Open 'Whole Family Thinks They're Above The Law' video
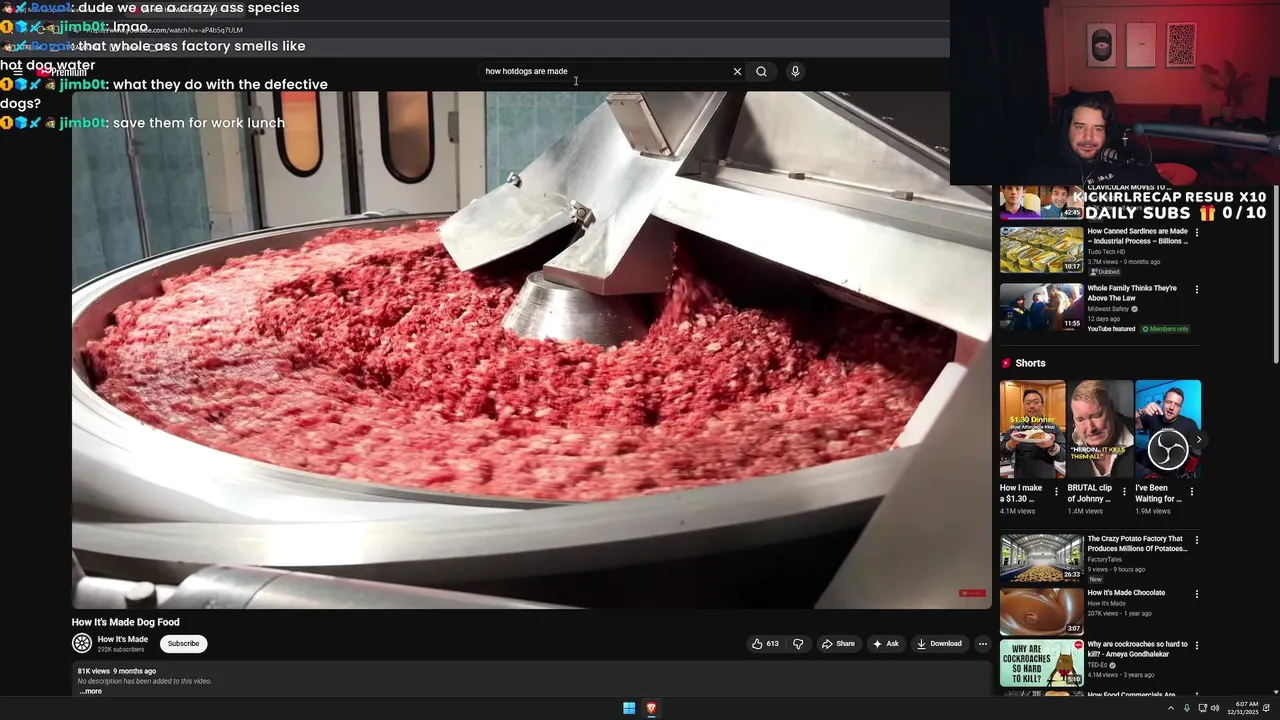Screen dimensions: 1280x720 1041,307
